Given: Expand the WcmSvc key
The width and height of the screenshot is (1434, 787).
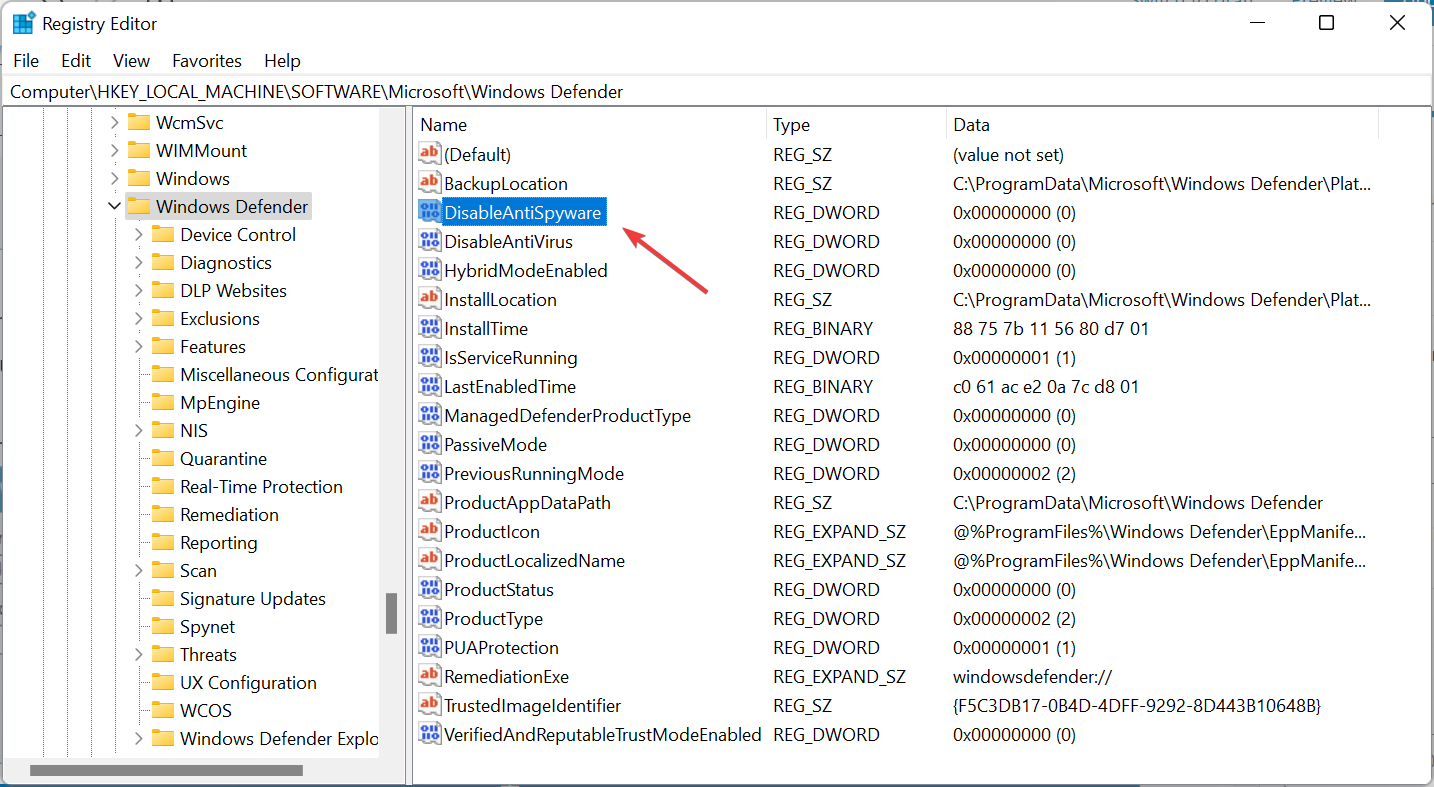Looking at the screenshot, I should coord(114,122).
